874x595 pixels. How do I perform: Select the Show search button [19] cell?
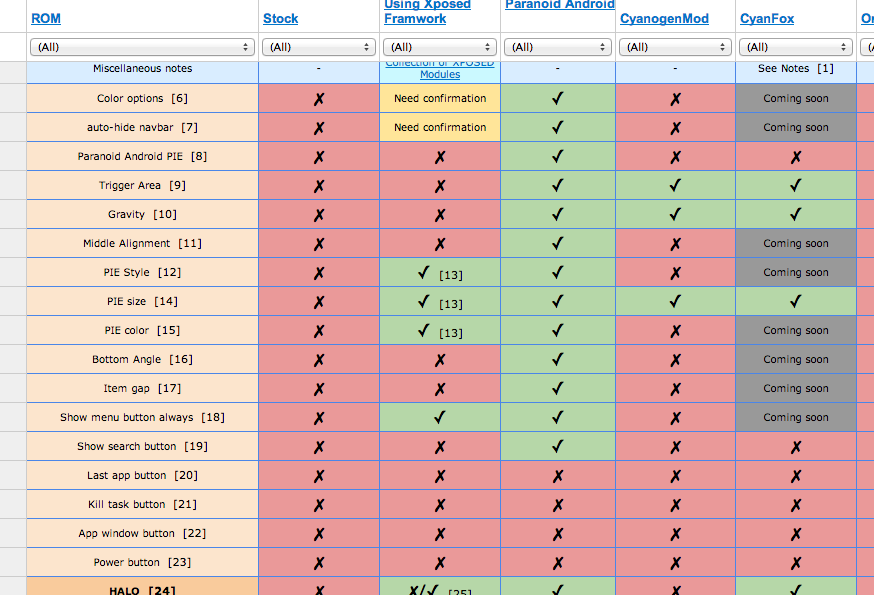(x=142, y=446)
